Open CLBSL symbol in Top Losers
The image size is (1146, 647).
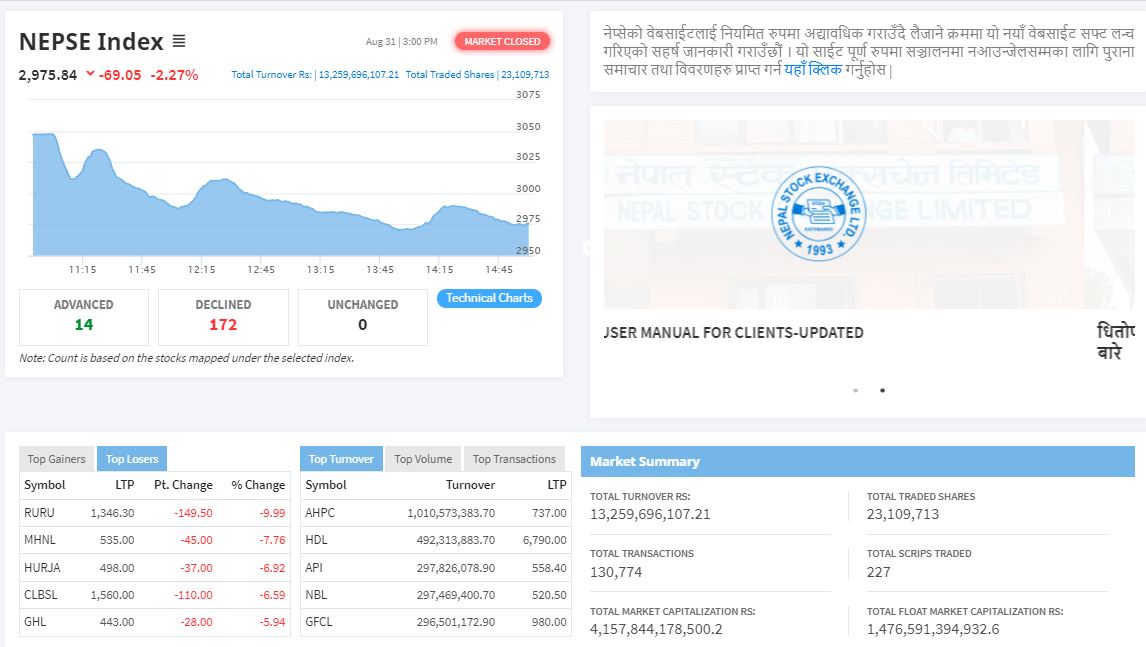coord(41,594)
